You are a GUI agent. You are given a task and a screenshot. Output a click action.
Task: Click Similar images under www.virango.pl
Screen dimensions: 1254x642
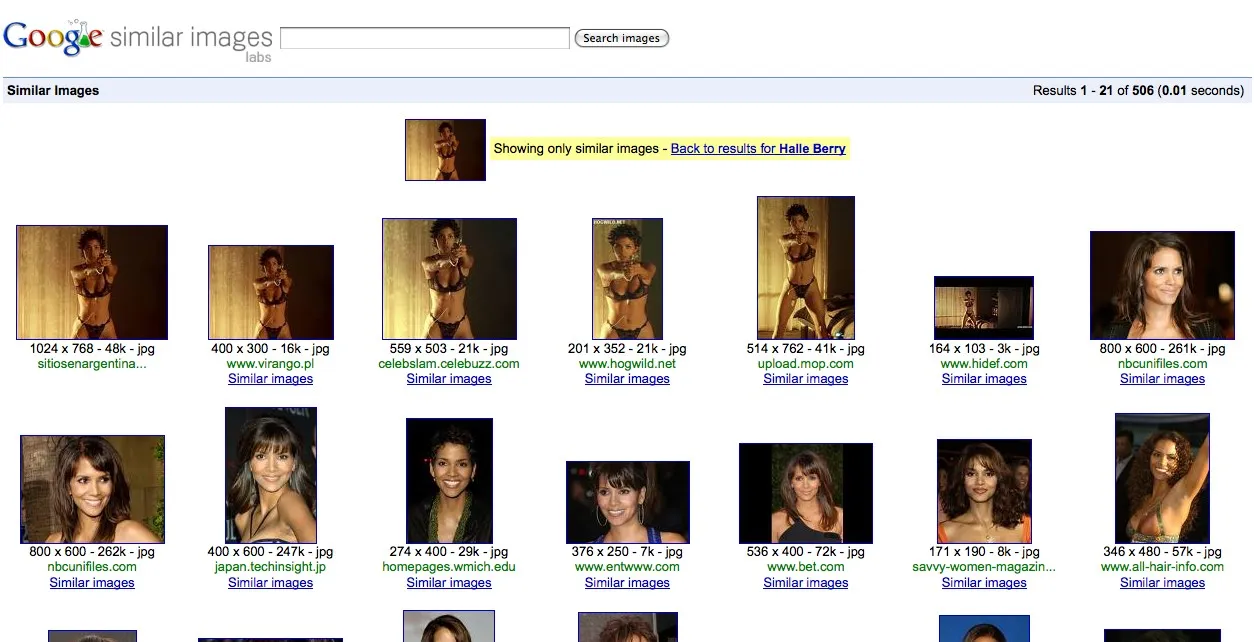click(x=270, y=379)
